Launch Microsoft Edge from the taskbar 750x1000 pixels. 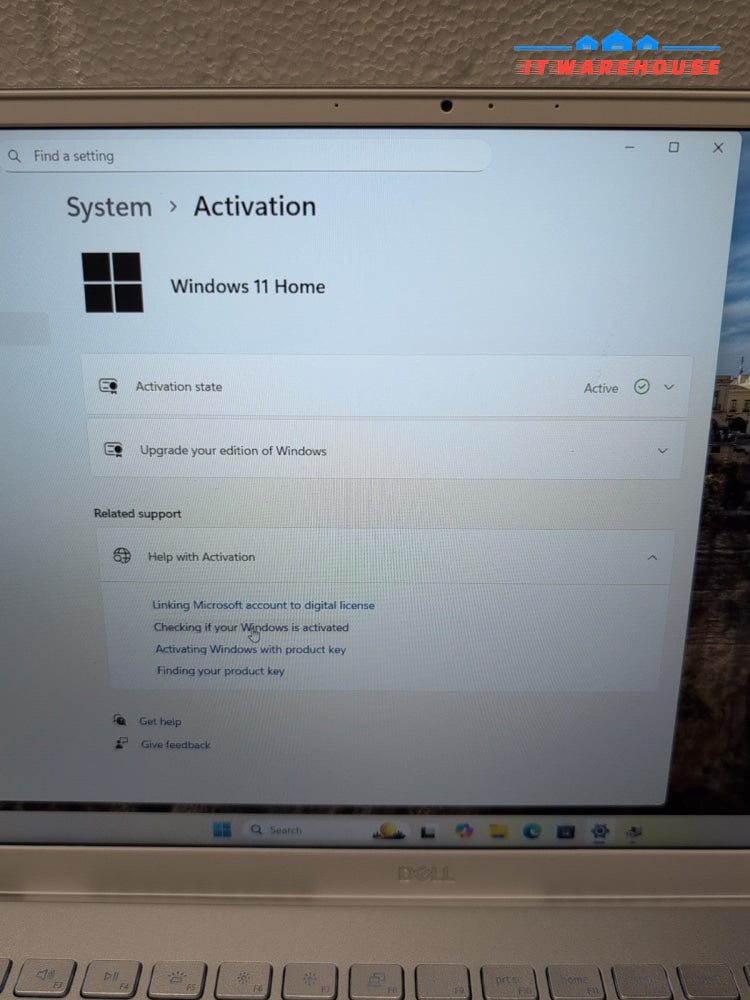tap(531, 831)
